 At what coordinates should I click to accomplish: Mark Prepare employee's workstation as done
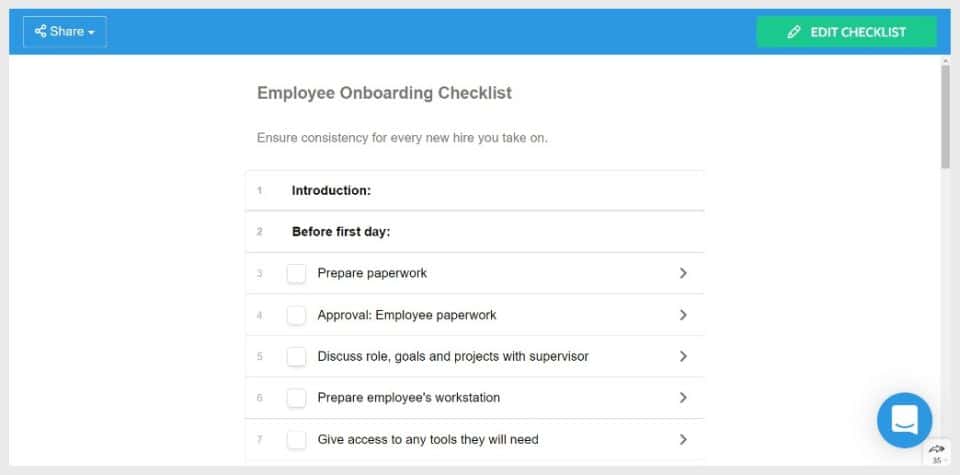pyautogui.click(x=296, y=398)
